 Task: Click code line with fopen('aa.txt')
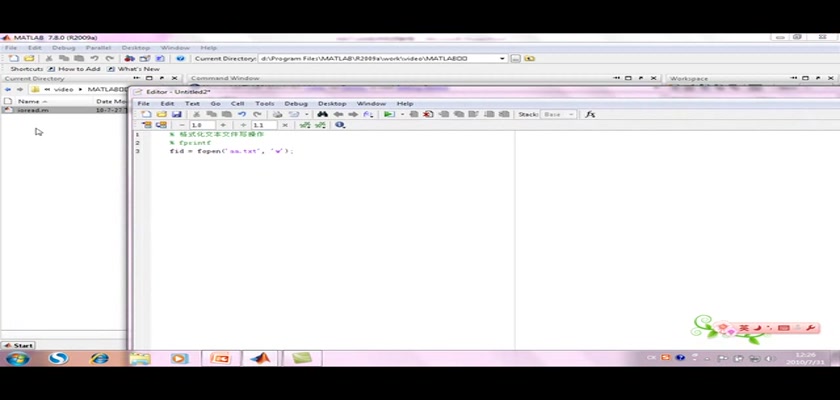(232, 152)
